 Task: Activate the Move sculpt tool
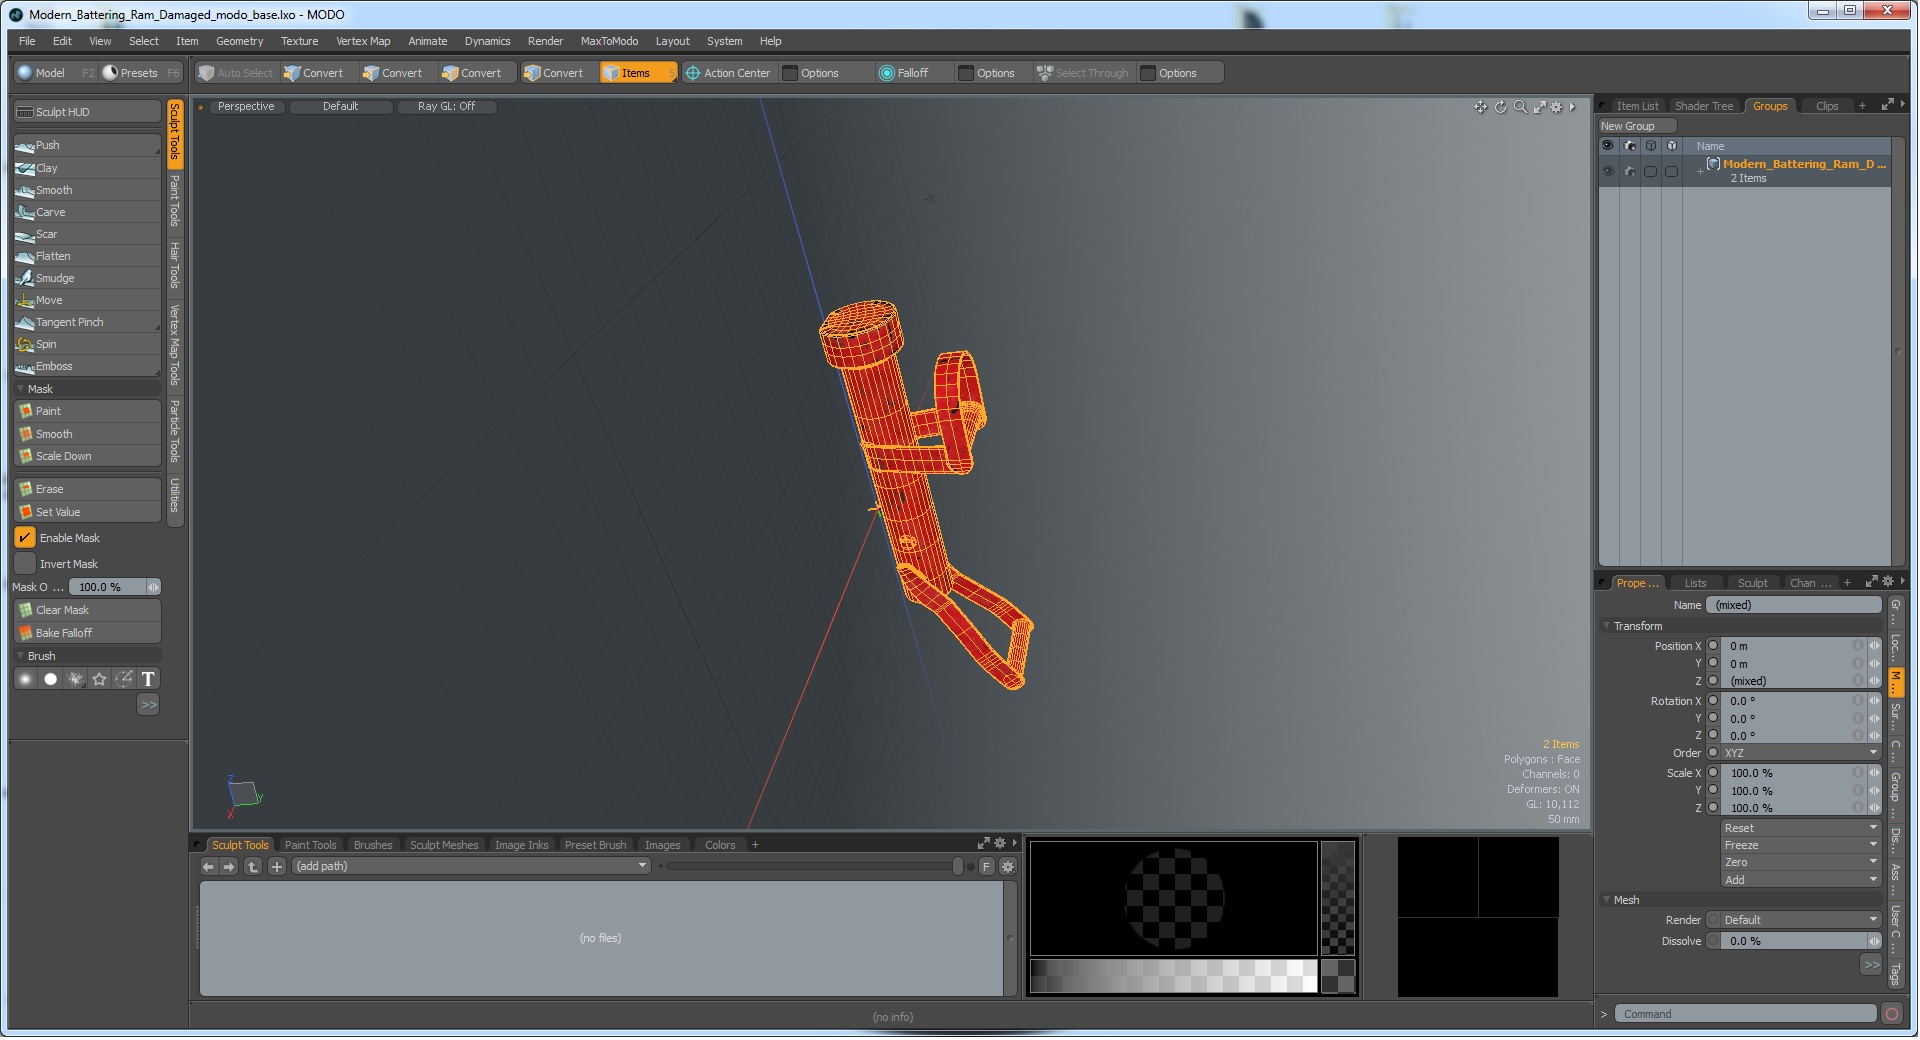tap(87, 300)
